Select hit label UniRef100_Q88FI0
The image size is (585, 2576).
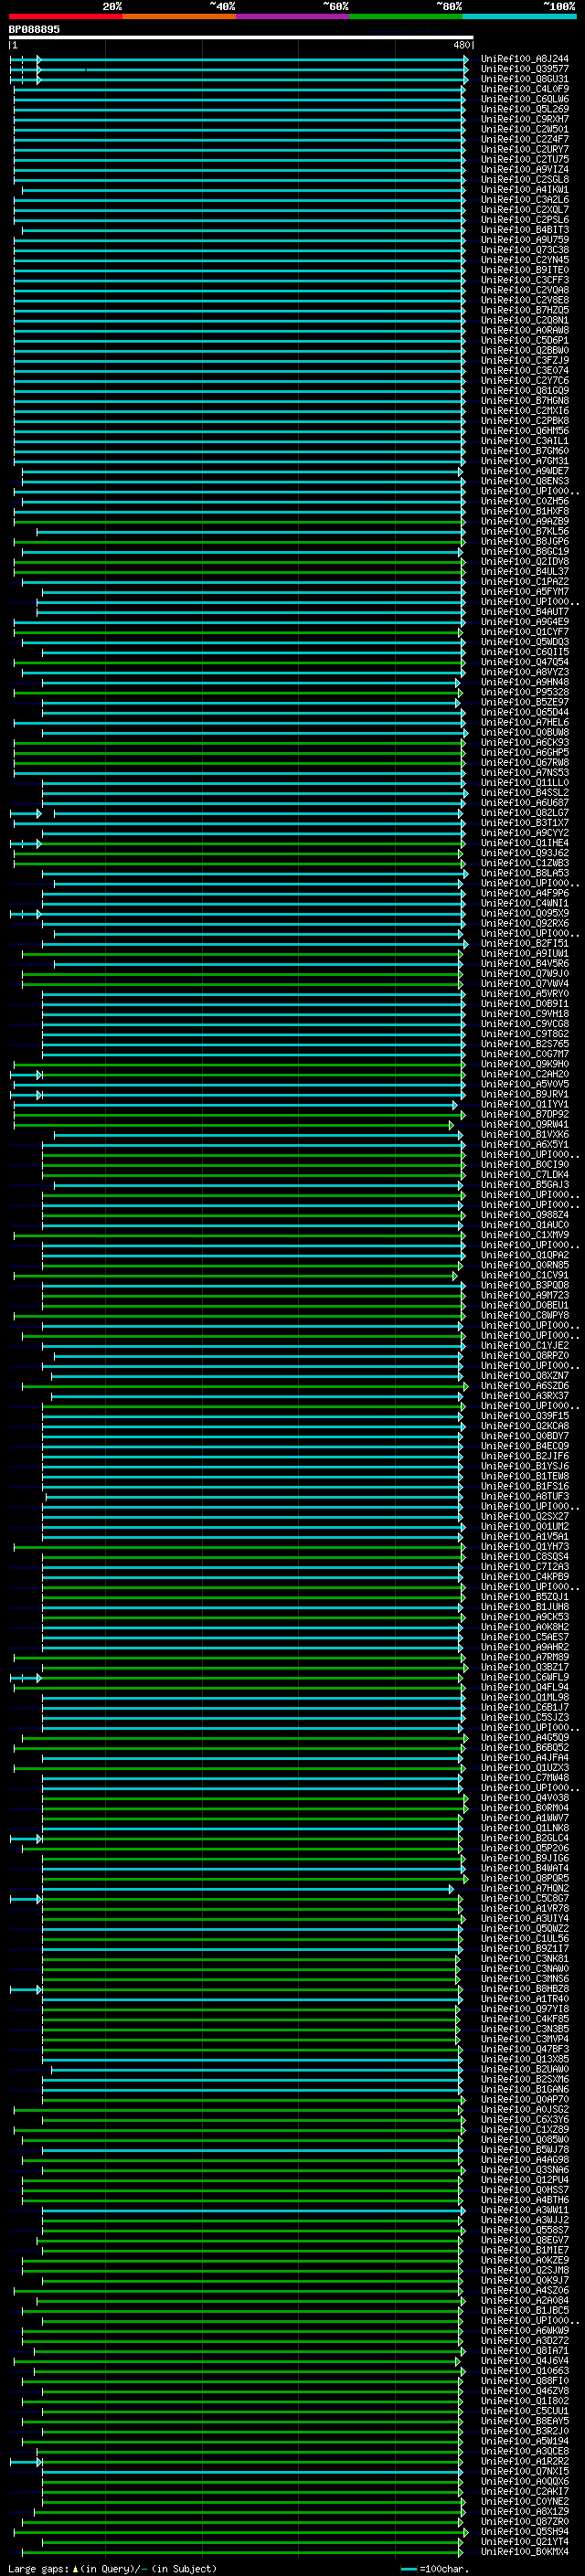pos(525,2381)
